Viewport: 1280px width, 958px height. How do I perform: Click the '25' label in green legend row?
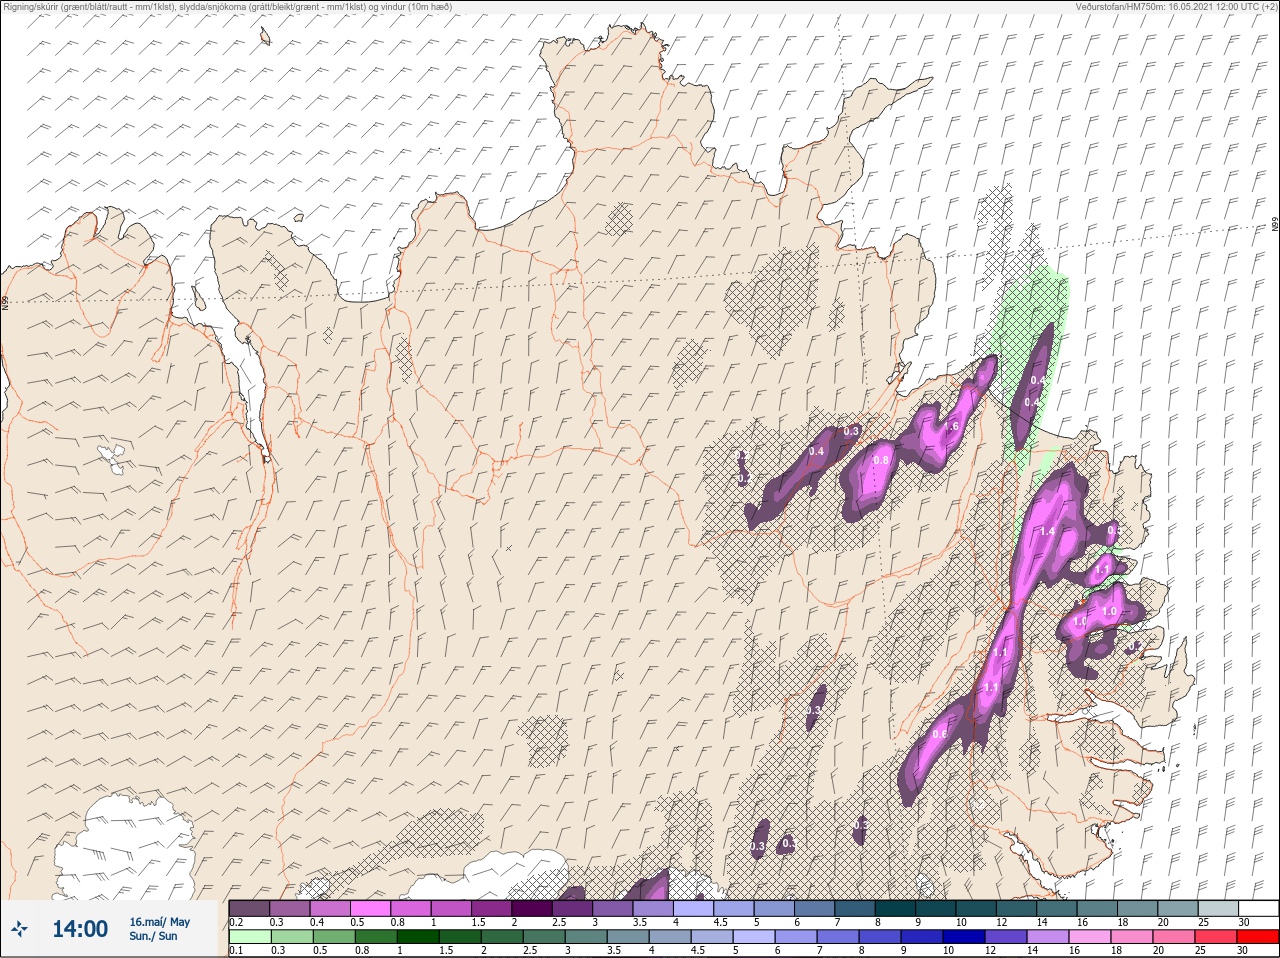(1201, 950)
